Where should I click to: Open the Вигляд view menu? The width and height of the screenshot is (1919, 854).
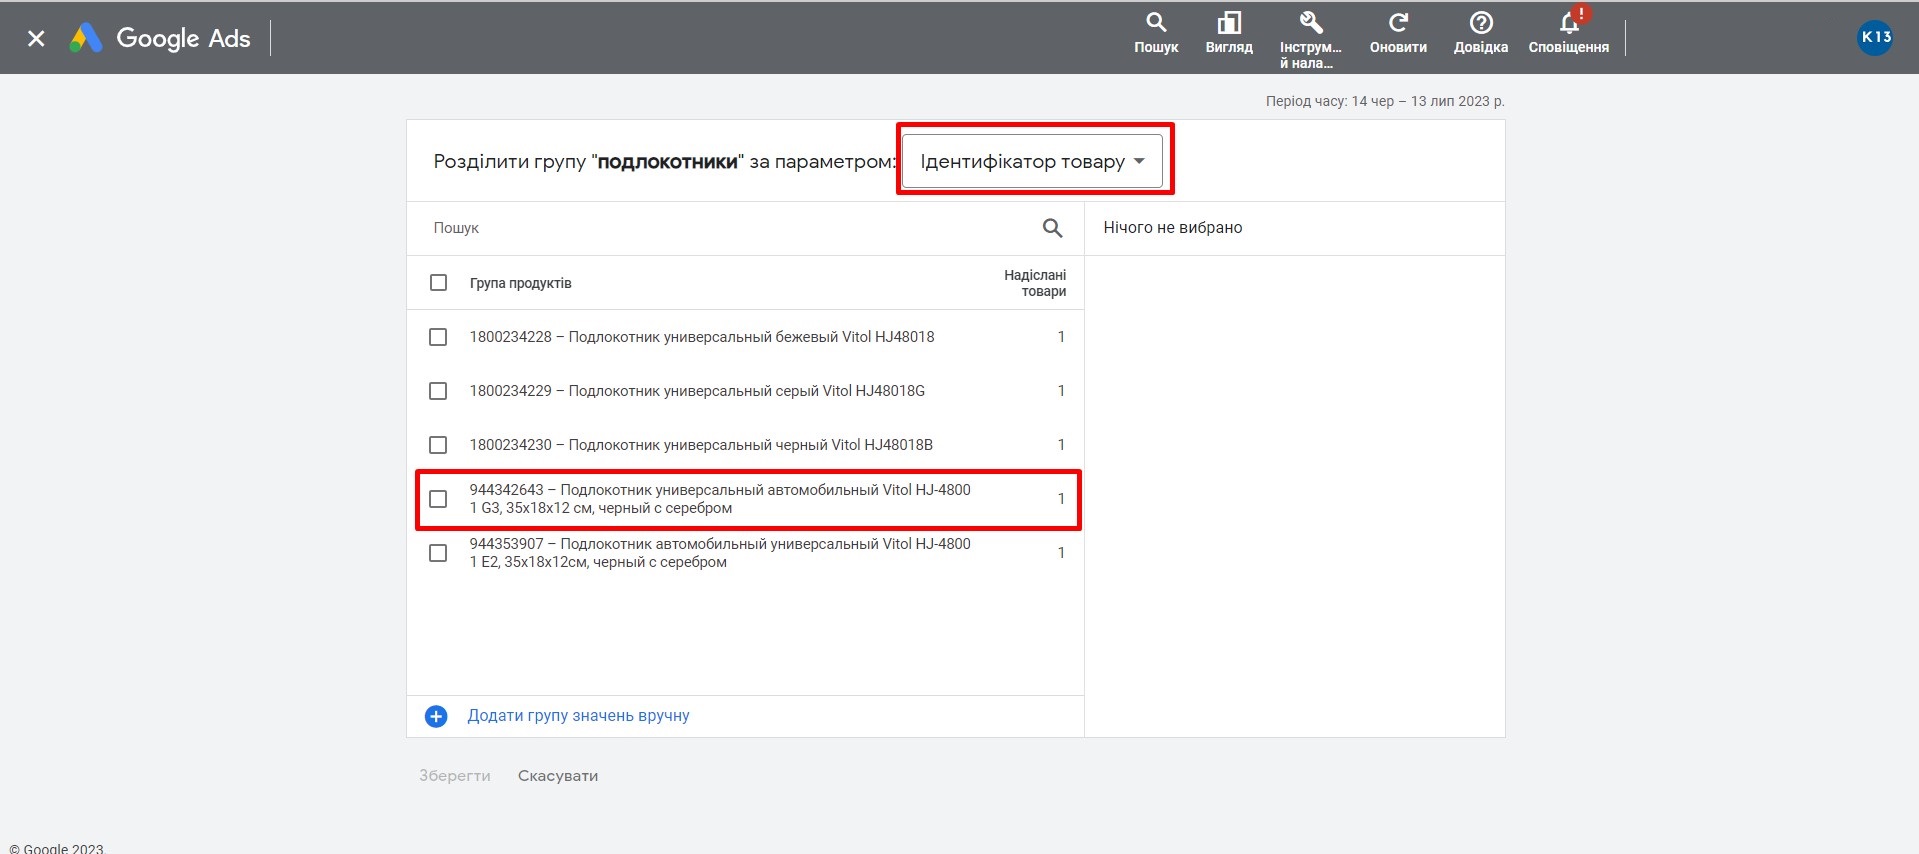click(x=1229, y=33)
